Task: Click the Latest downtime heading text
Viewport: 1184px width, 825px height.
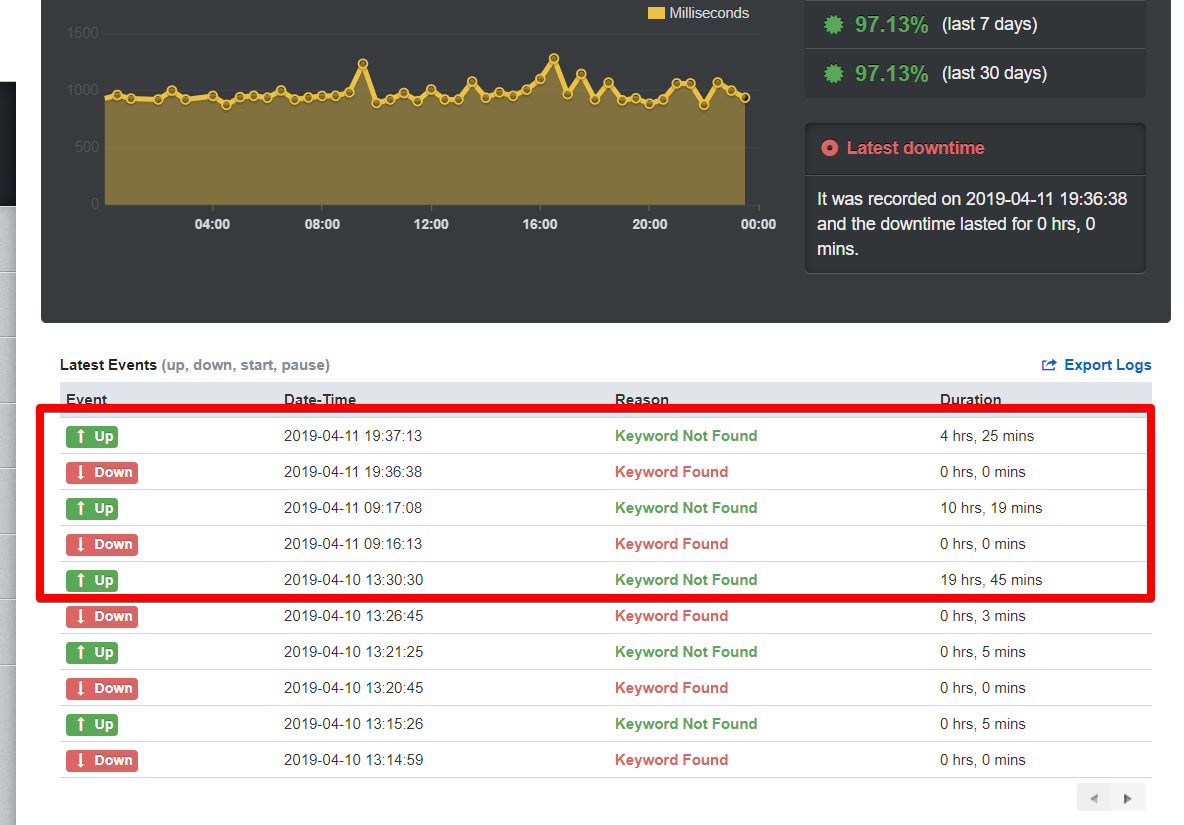Action: click(x=915, y=148)
